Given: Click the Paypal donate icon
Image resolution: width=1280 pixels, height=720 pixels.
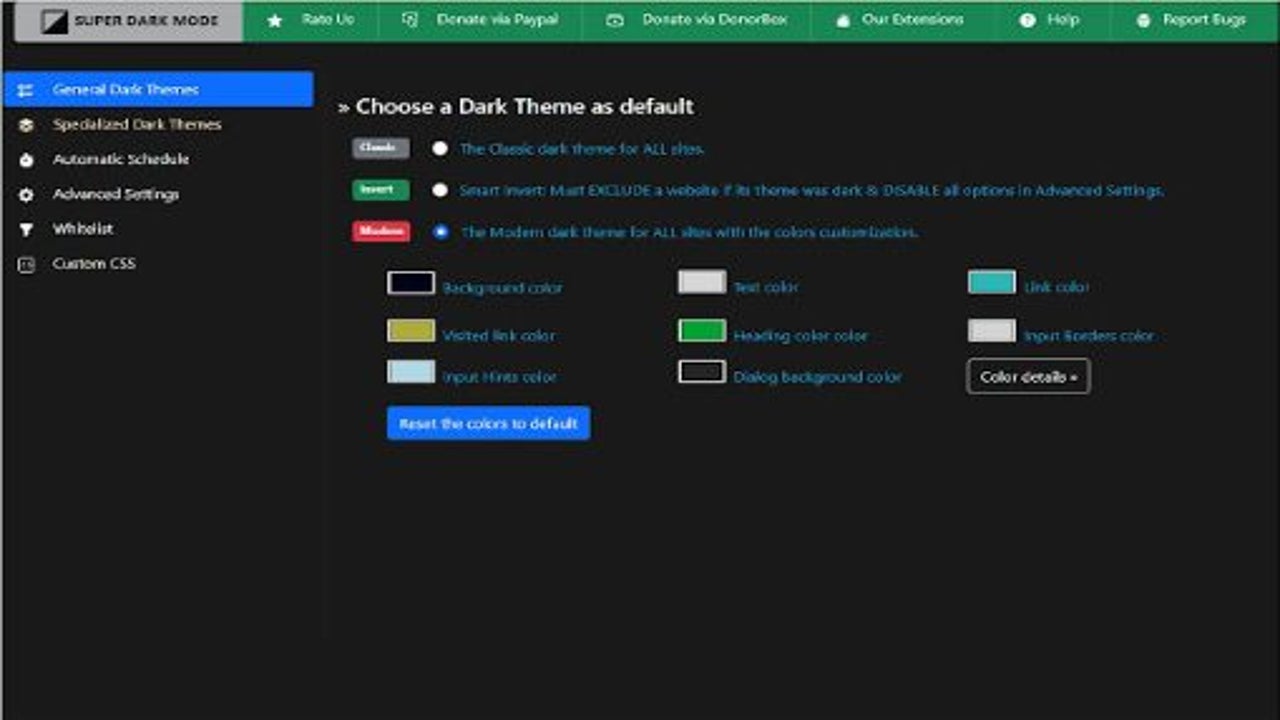Looking at the screenshot, I should coord(409,20).
